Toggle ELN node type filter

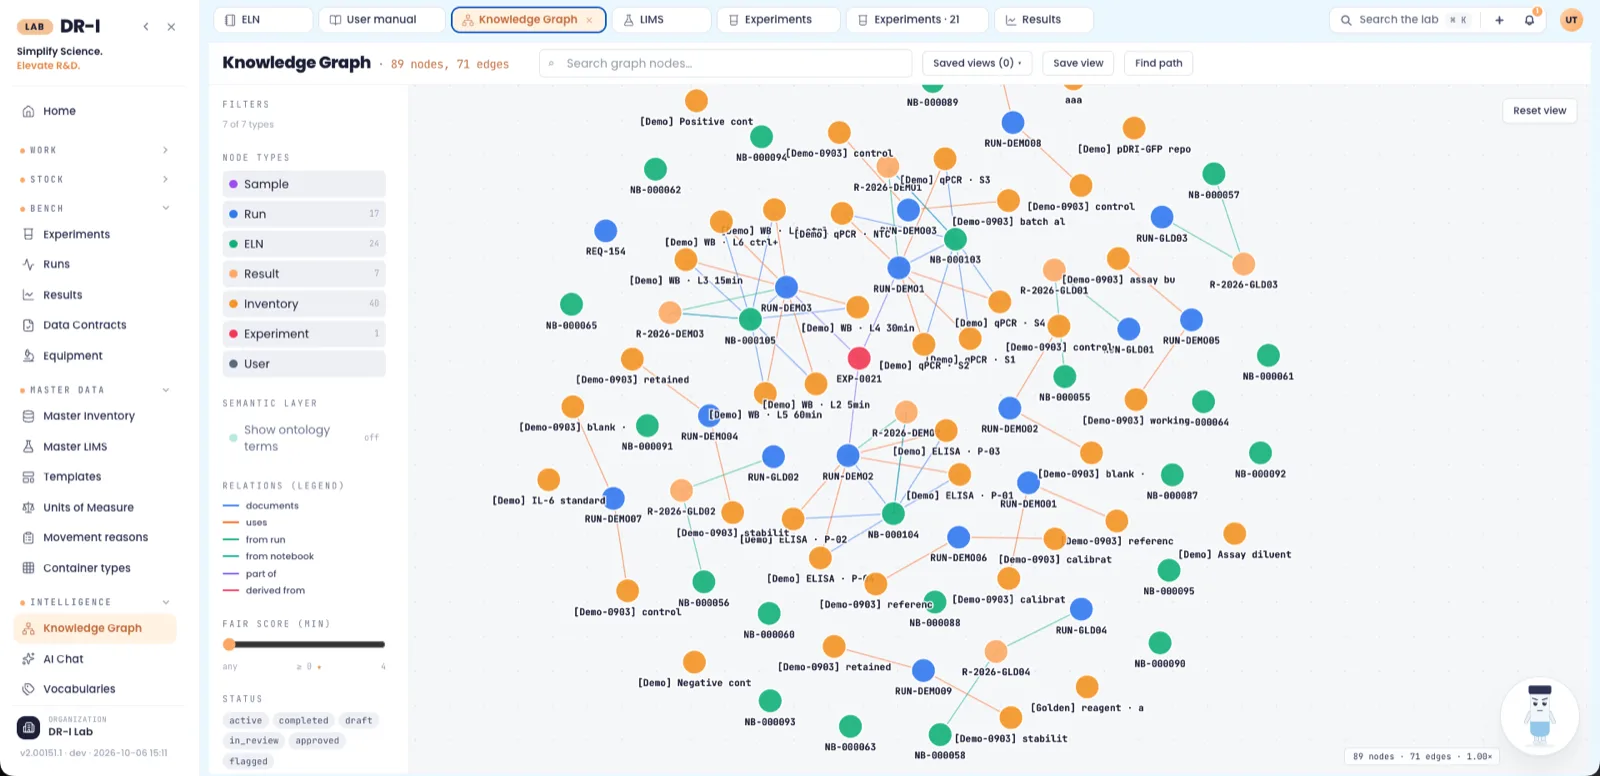[304, 244]
